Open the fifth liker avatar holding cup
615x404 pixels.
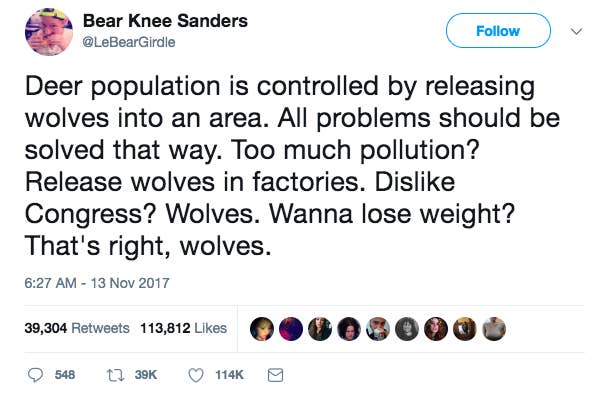(378, 328)
